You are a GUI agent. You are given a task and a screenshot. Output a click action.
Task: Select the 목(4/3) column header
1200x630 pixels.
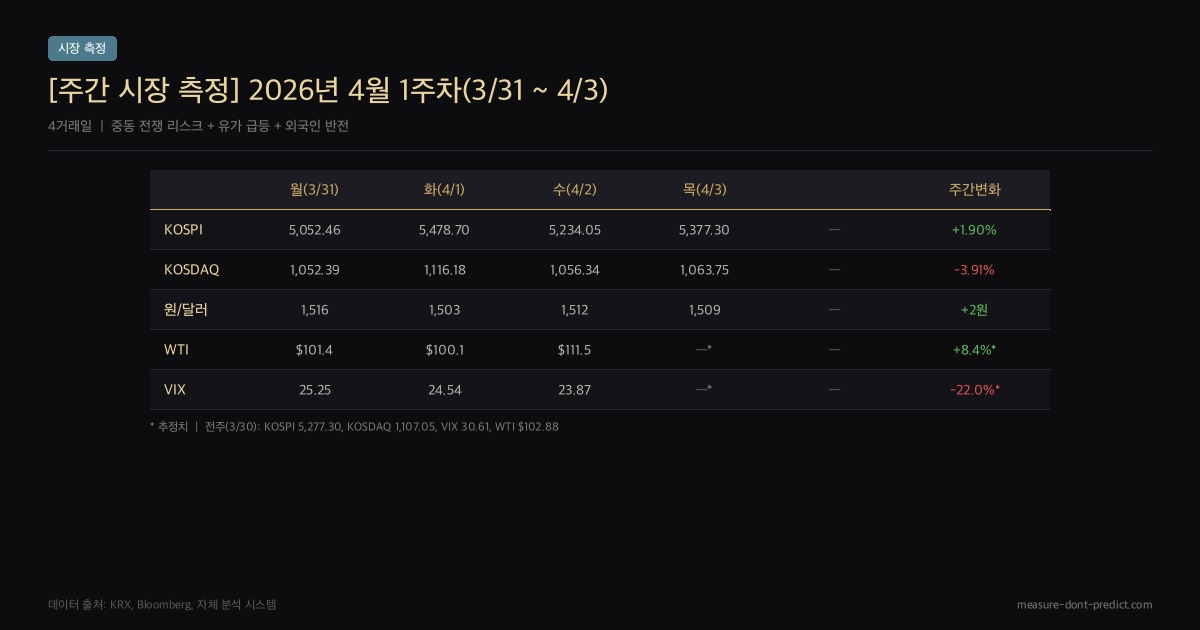point(704,189)
